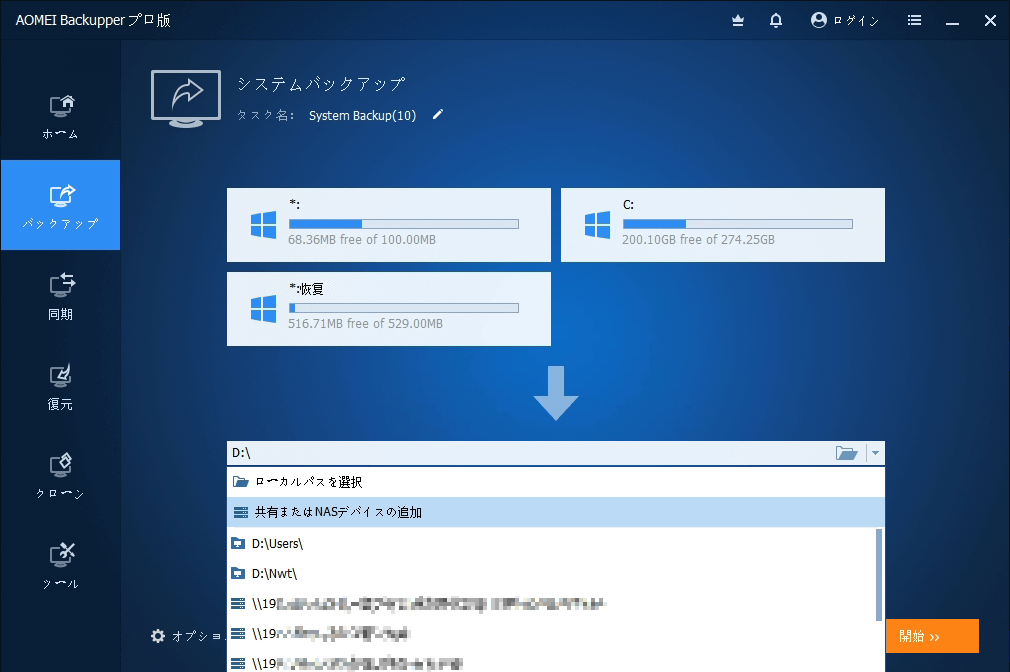Collapse the destination path dropdown arrow
This screenshot has height=672, width=1010.
[875, 453]
